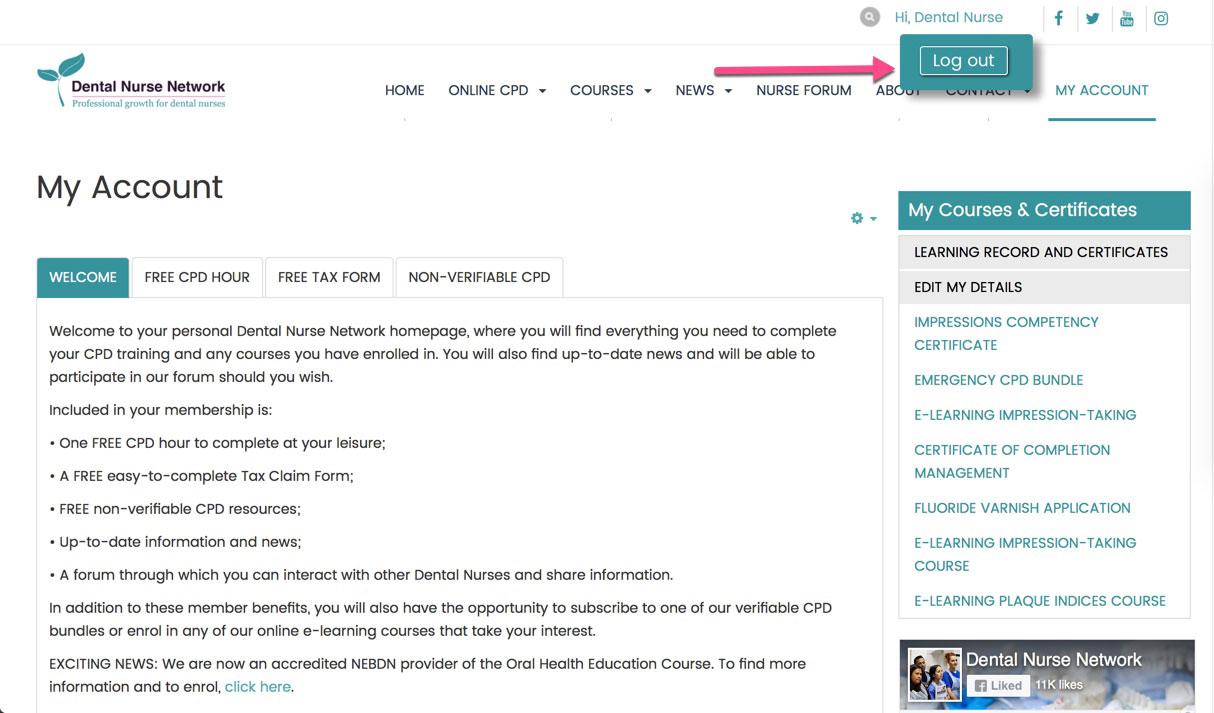This screenshot has height=713, width=1214.
Task: Click the My Courses & Certificates header
Action: pos(1044,210)
